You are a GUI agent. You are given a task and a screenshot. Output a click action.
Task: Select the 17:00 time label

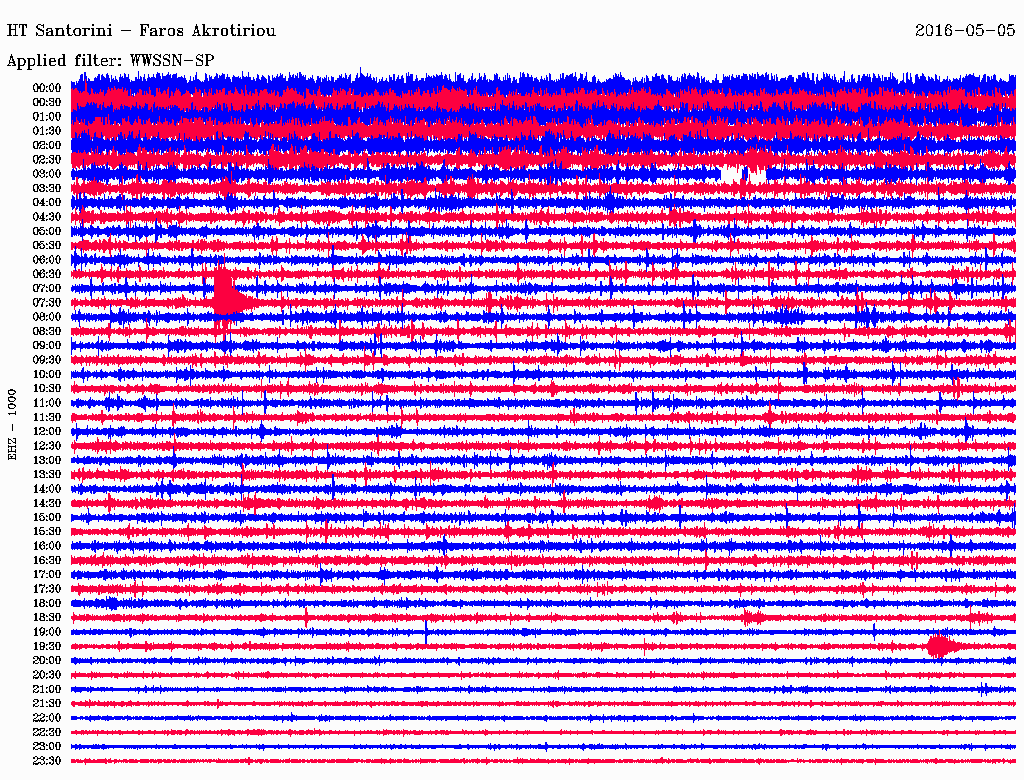[47, 575]
